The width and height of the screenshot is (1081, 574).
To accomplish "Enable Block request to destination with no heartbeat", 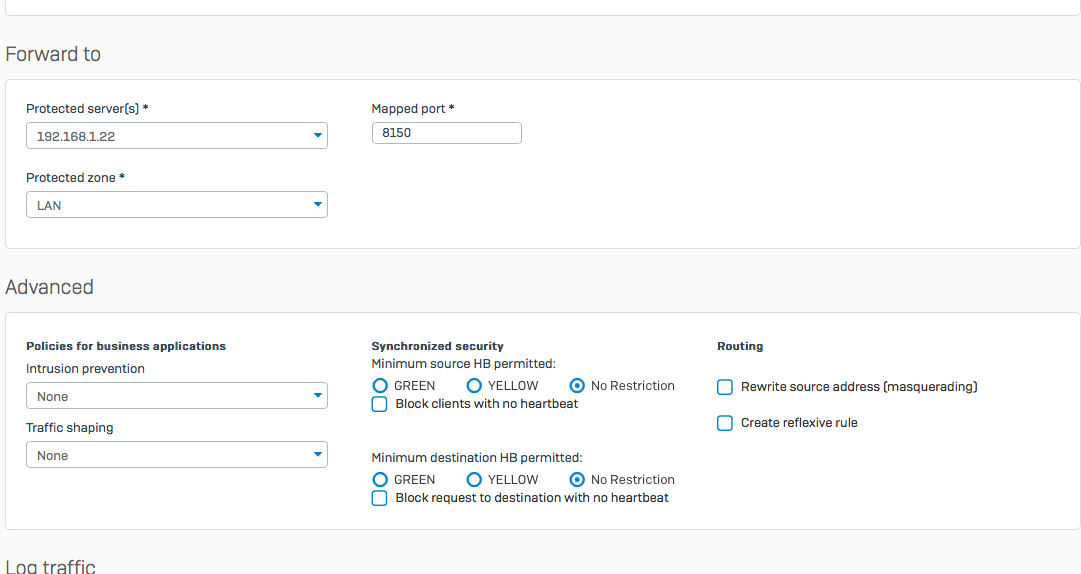I will coord(380,498).
